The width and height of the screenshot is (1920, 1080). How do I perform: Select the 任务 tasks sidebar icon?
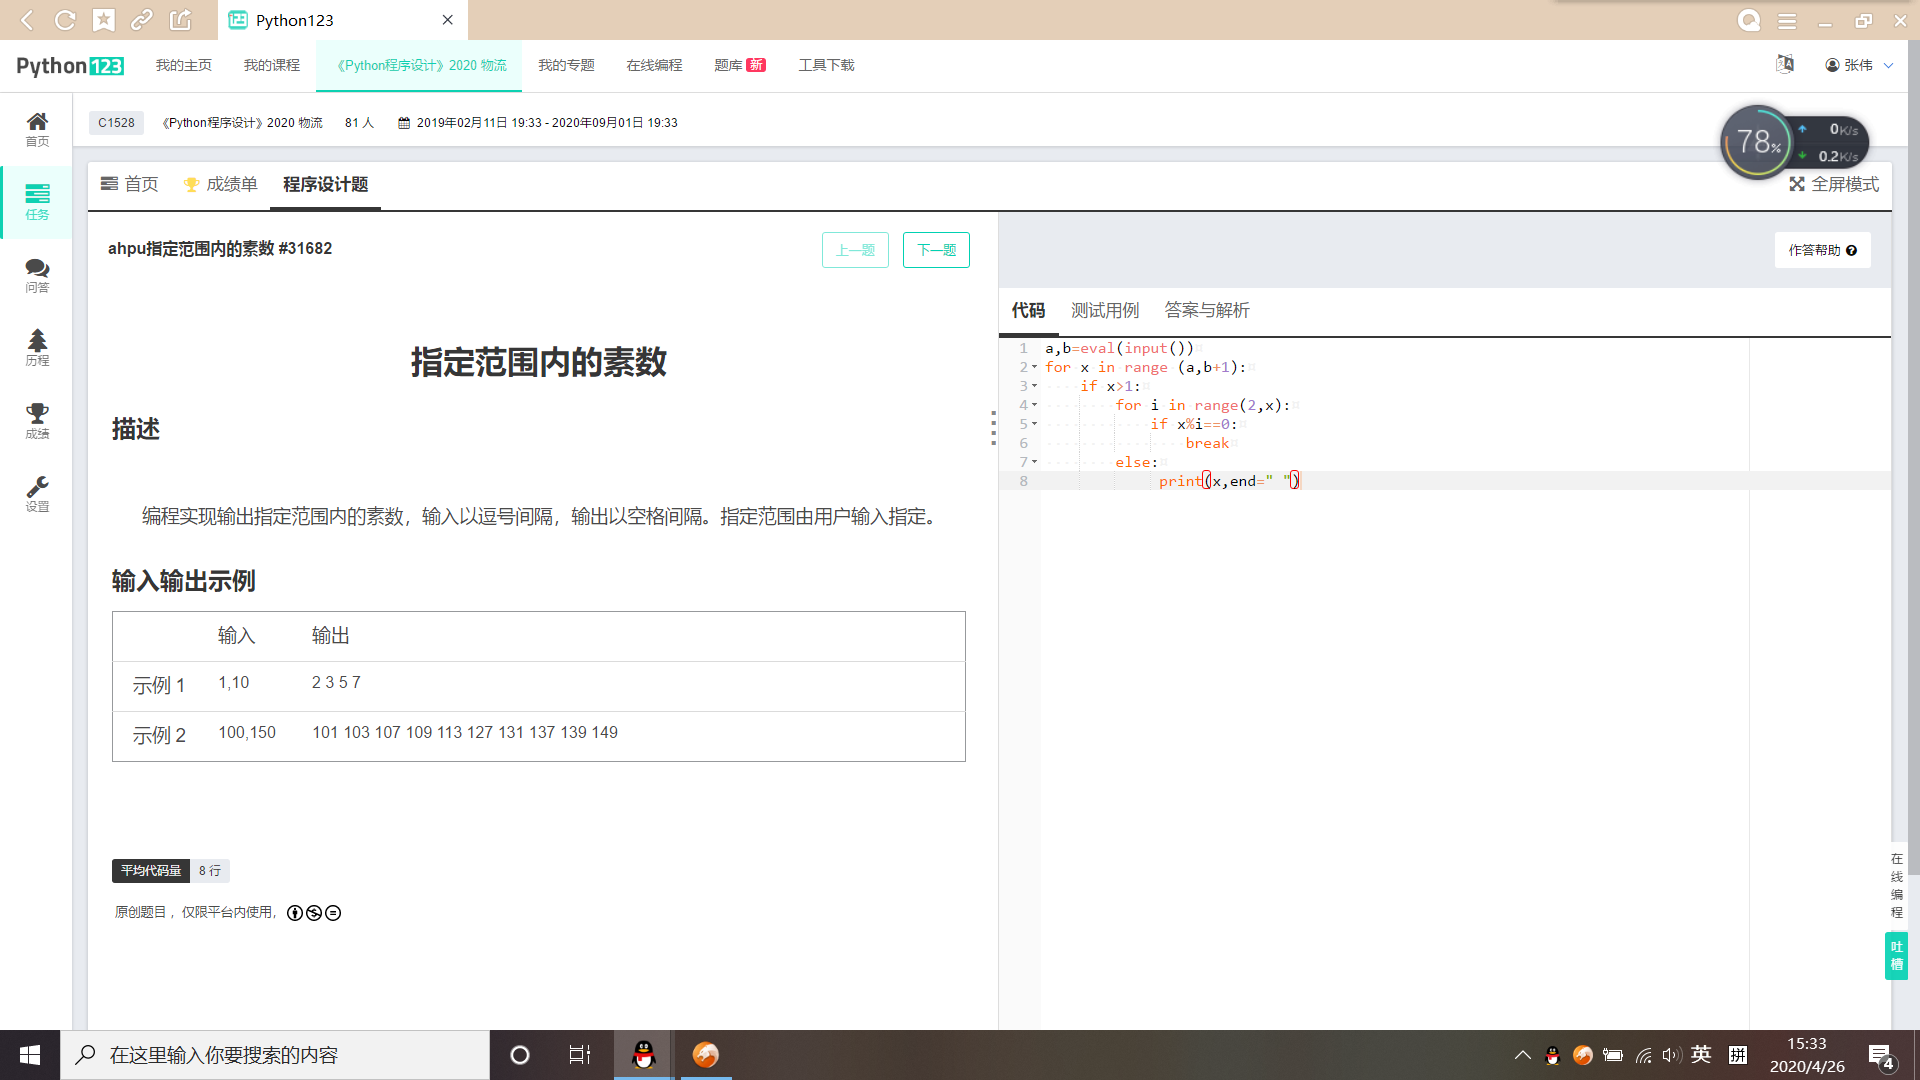[37, 201]
